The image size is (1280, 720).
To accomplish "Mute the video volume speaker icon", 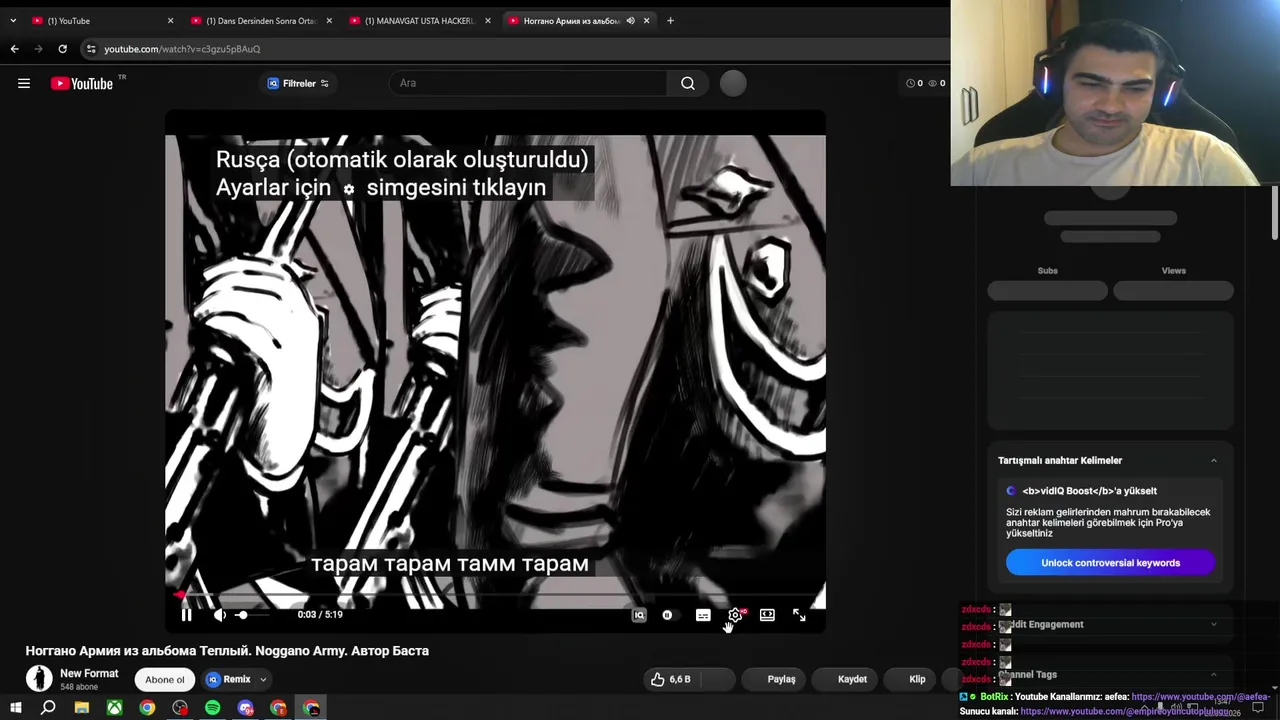I will pos(220,615).
